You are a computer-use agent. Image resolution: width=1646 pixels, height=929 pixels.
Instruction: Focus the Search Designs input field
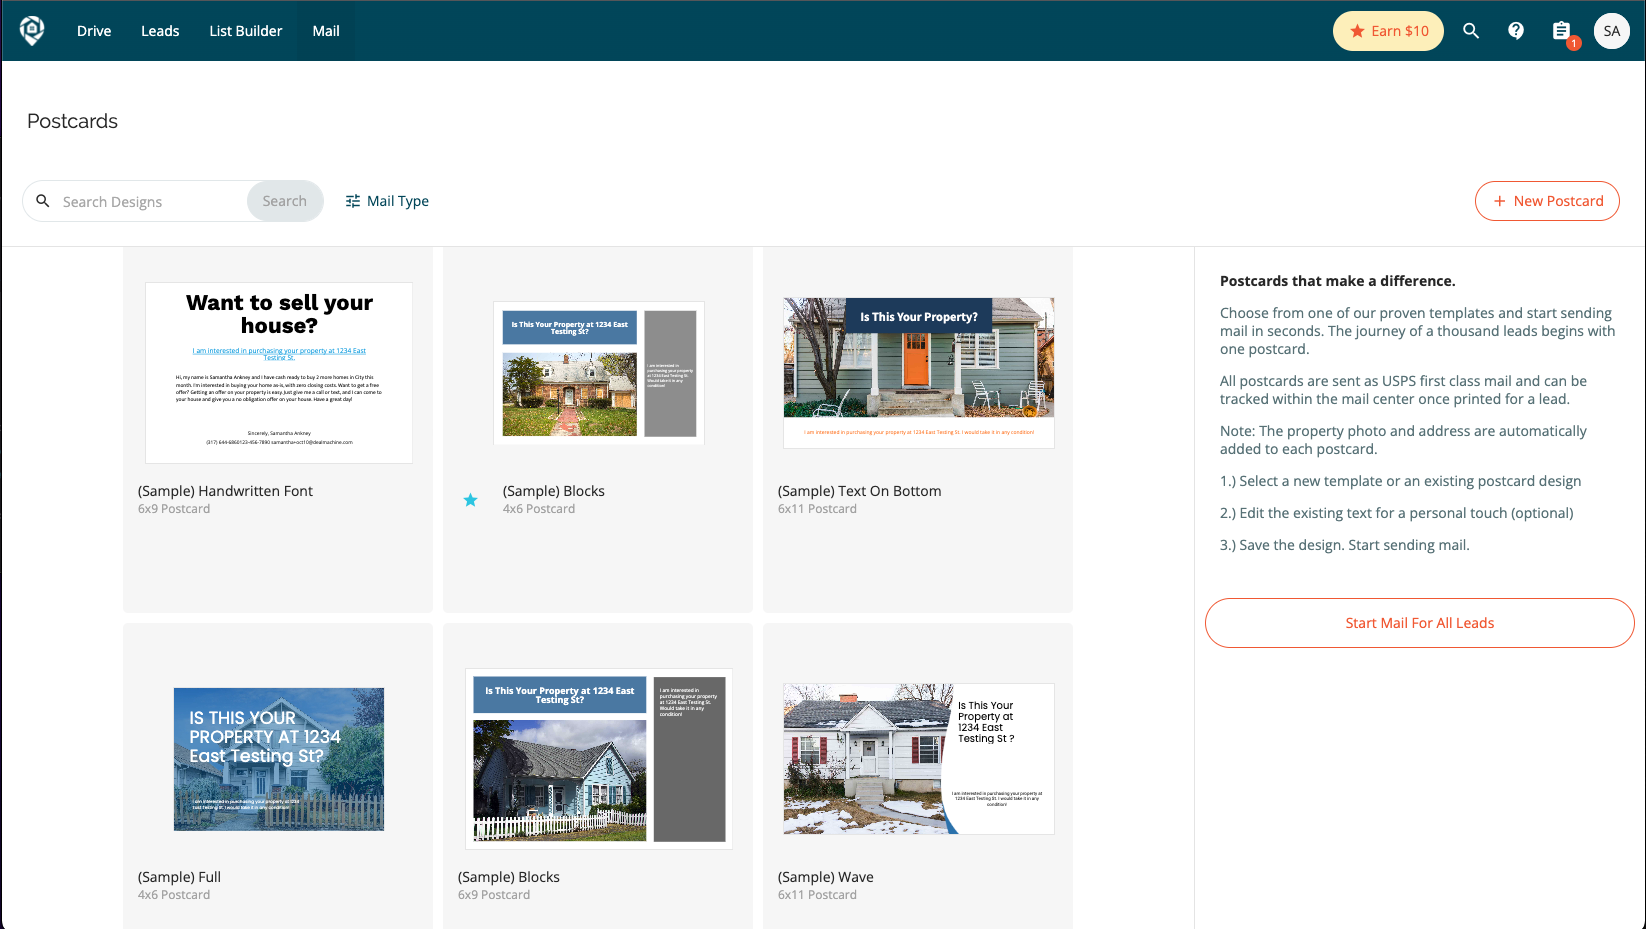click(x=150, y=202)
